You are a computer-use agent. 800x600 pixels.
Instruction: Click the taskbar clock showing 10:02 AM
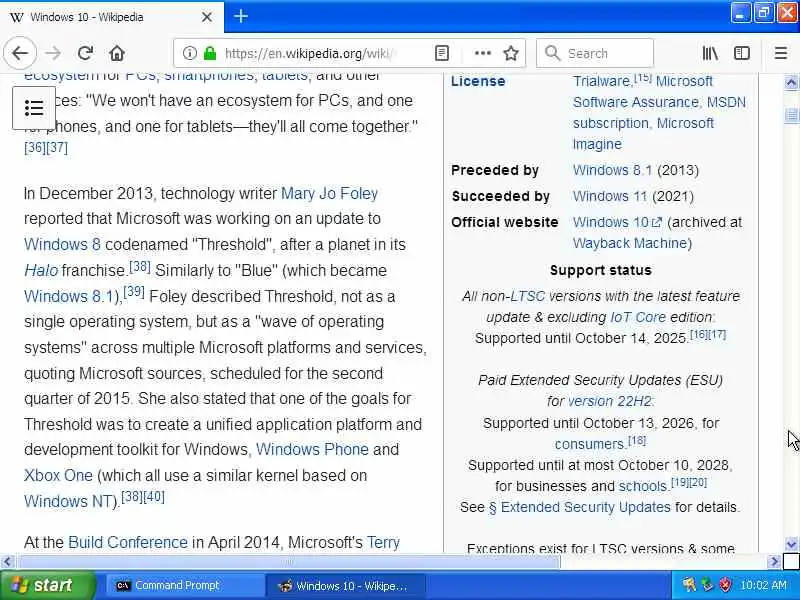[763, 585]
